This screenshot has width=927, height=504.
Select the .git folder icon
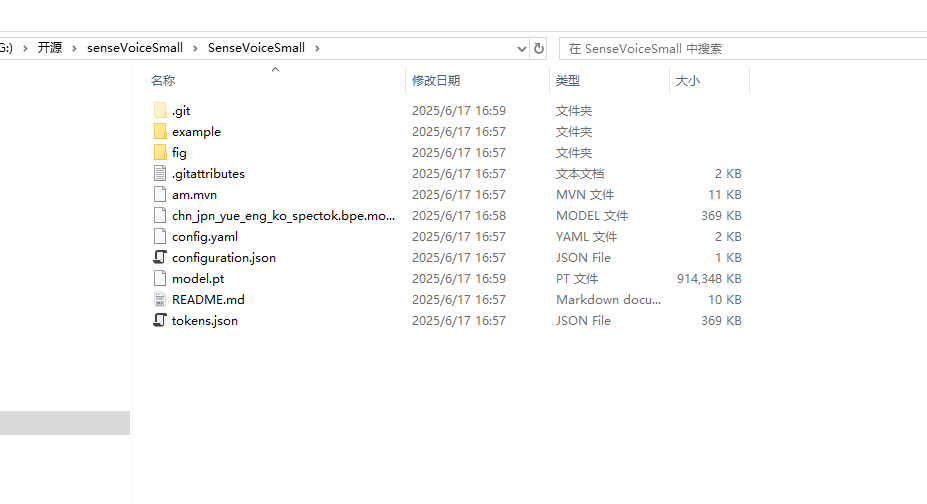160,110
